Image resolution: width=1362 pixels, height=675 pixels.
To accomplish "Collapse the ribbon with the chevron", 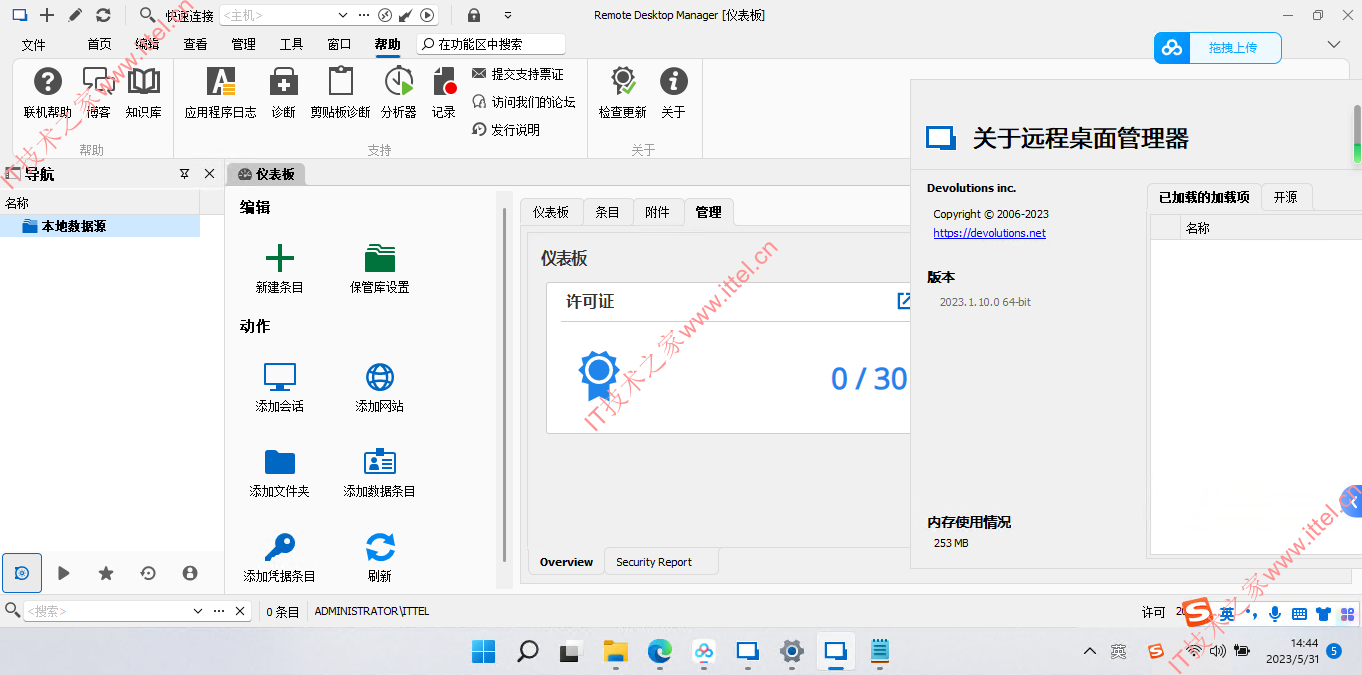I will pyautogui.click(x=1333, y=44).
